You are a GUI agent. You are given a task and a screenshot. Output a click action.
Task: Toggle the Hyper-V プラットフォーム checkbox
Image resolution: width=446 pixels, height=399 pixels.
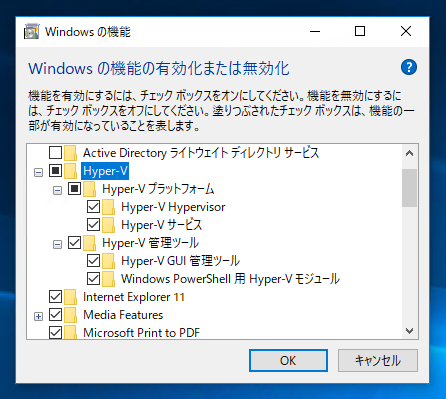(74, 189)
